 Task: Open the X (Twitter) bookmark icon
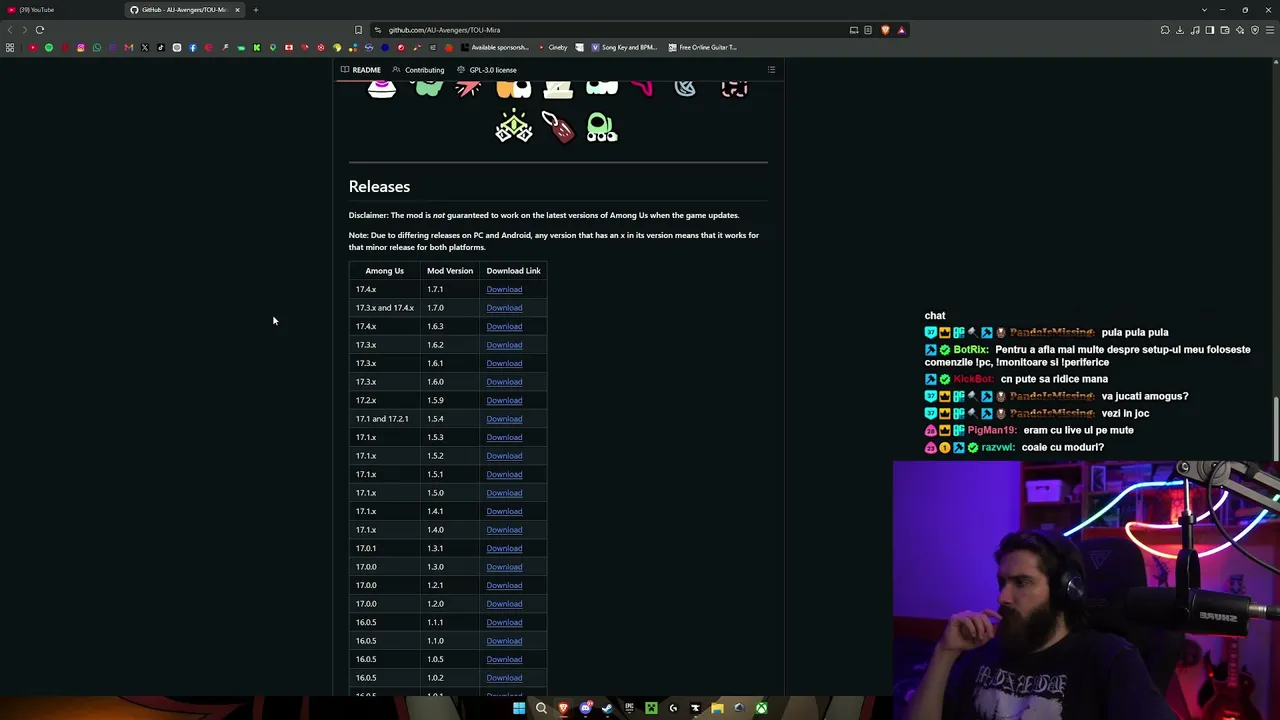tap(144, 47)
